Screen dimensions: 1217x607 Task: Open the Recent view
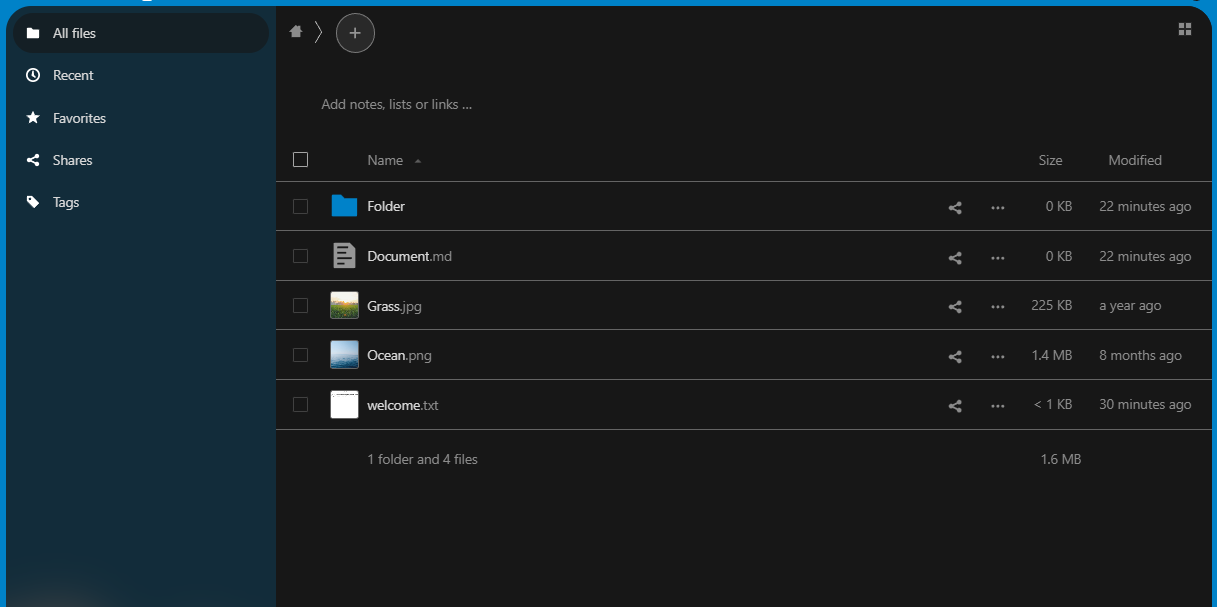coord(140,75)
